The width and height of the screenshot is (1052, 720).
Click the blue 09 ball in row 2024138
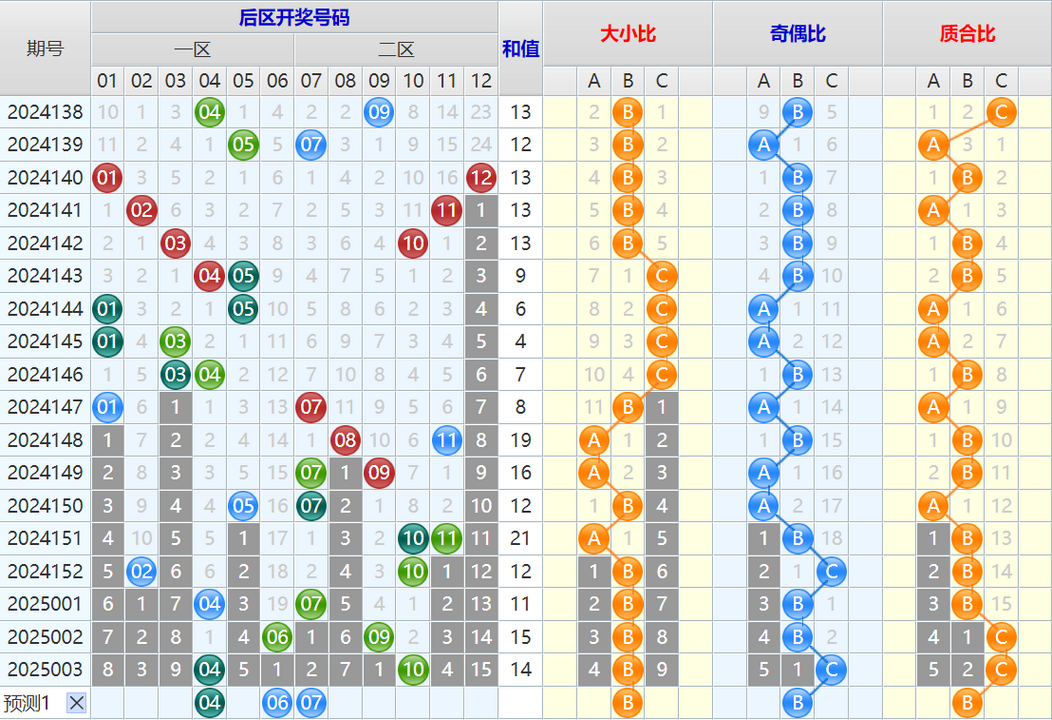point(379,112)
